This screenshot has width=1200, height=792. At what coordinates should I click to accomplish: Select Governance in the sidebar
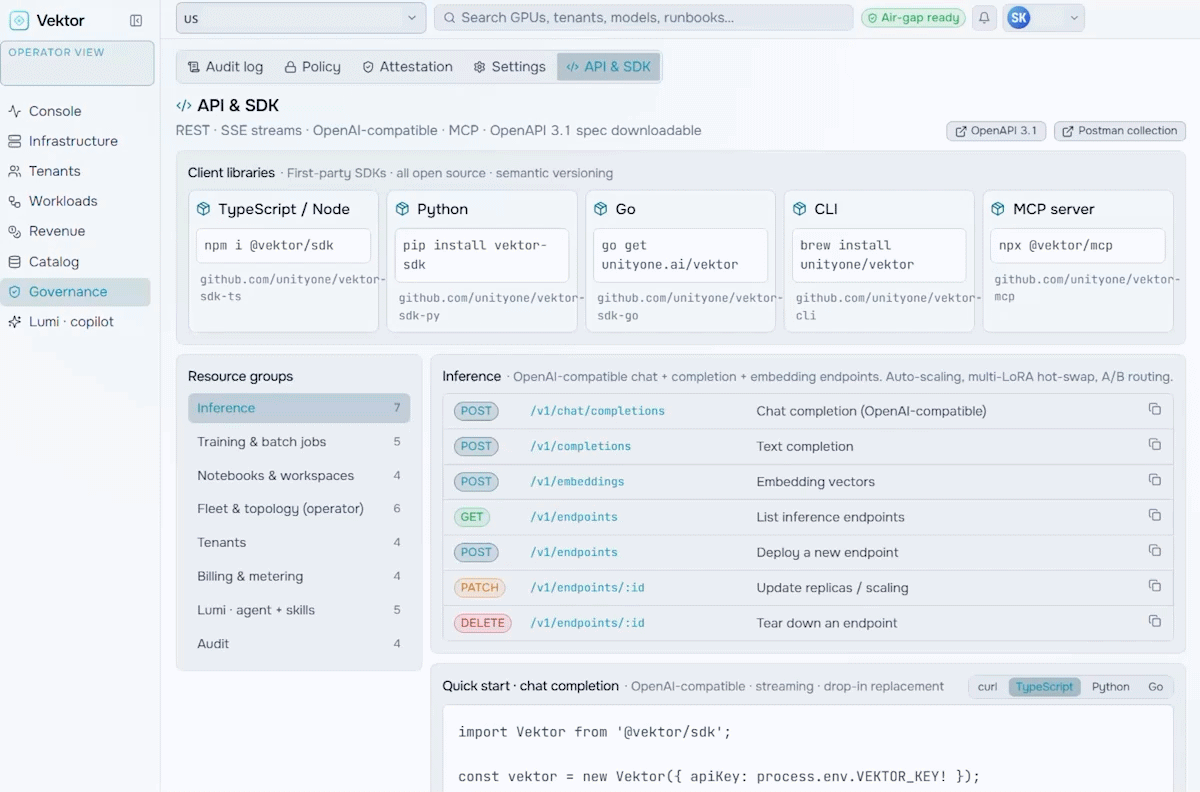[75, 292]
